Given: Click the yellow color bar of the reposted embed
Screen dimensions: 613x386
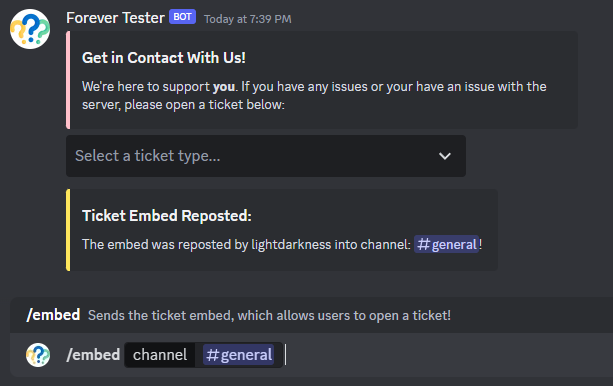Looking at the screenshot, I should 68,230.
